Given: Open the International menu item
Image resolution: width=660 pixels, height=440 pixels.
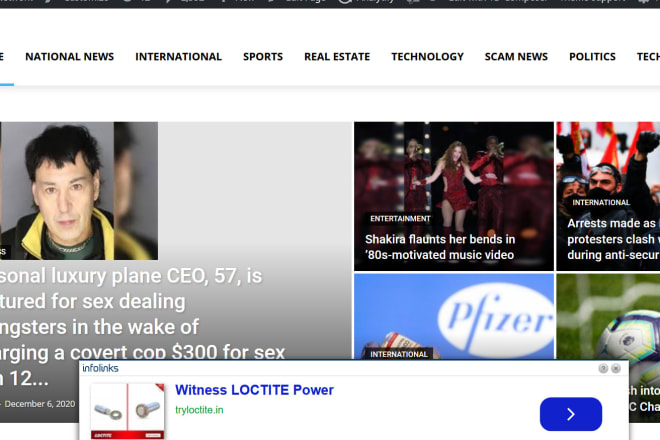Looking at the screenshot, I should pyautogui.click(x=178, y=56).
